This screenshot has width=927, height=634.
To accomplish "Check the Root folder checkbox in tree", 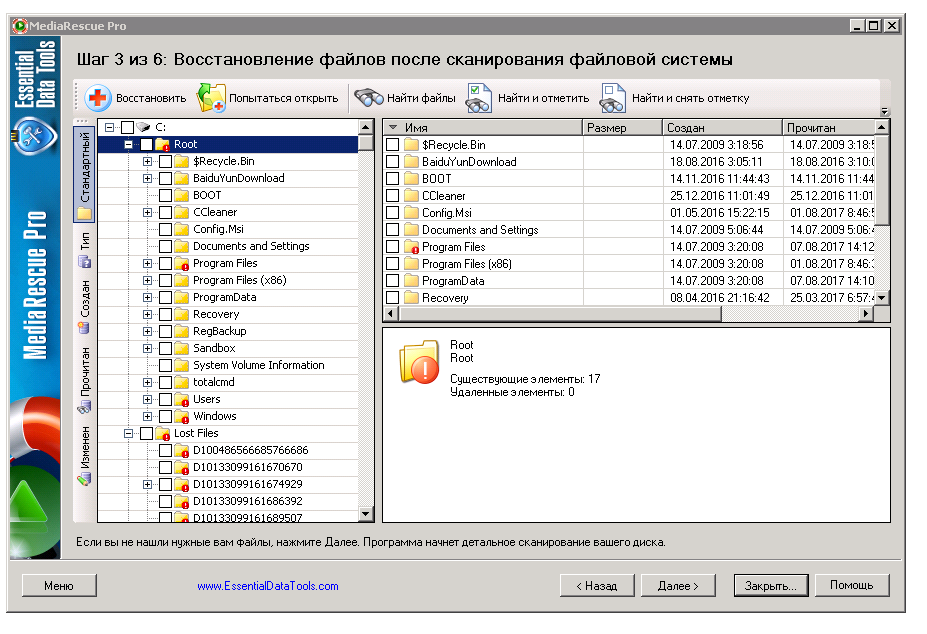I will click(146, 144).
